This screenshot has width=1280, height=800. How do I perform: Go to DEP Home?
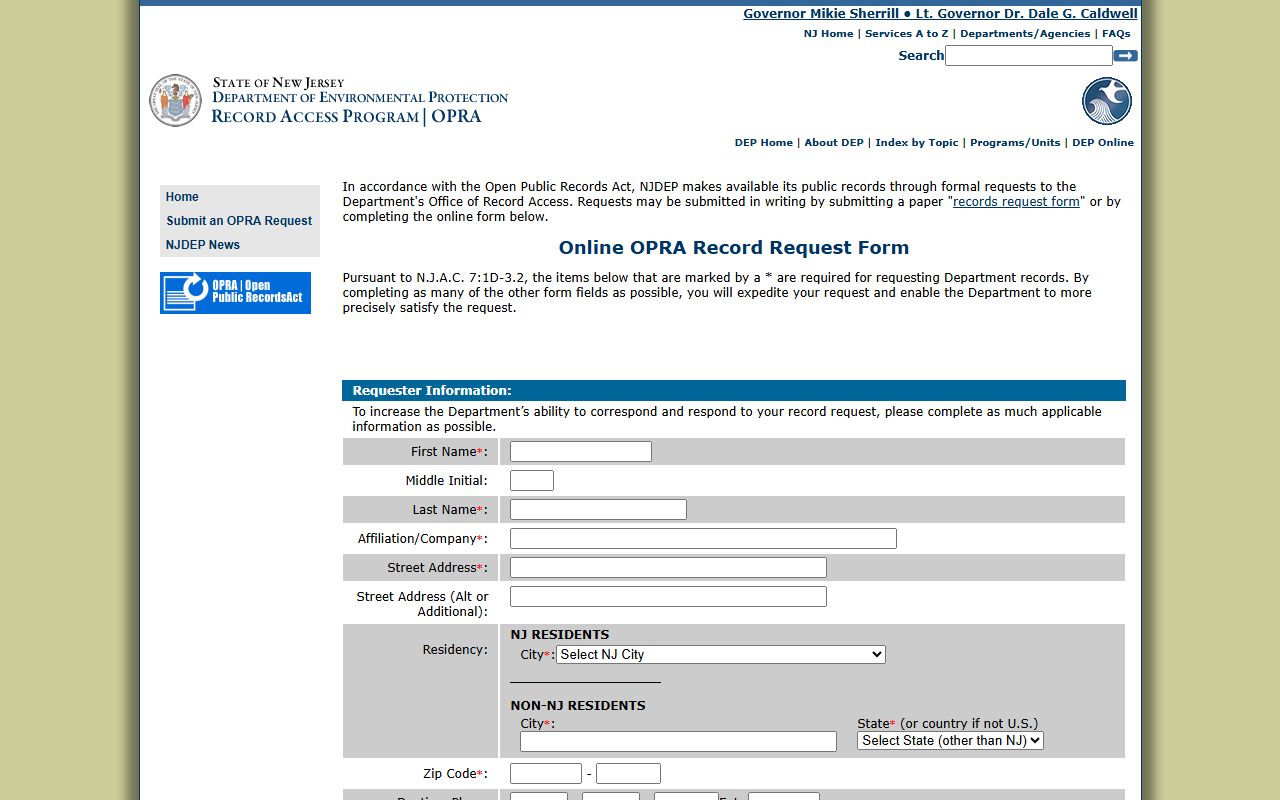[x=764, y=143]
